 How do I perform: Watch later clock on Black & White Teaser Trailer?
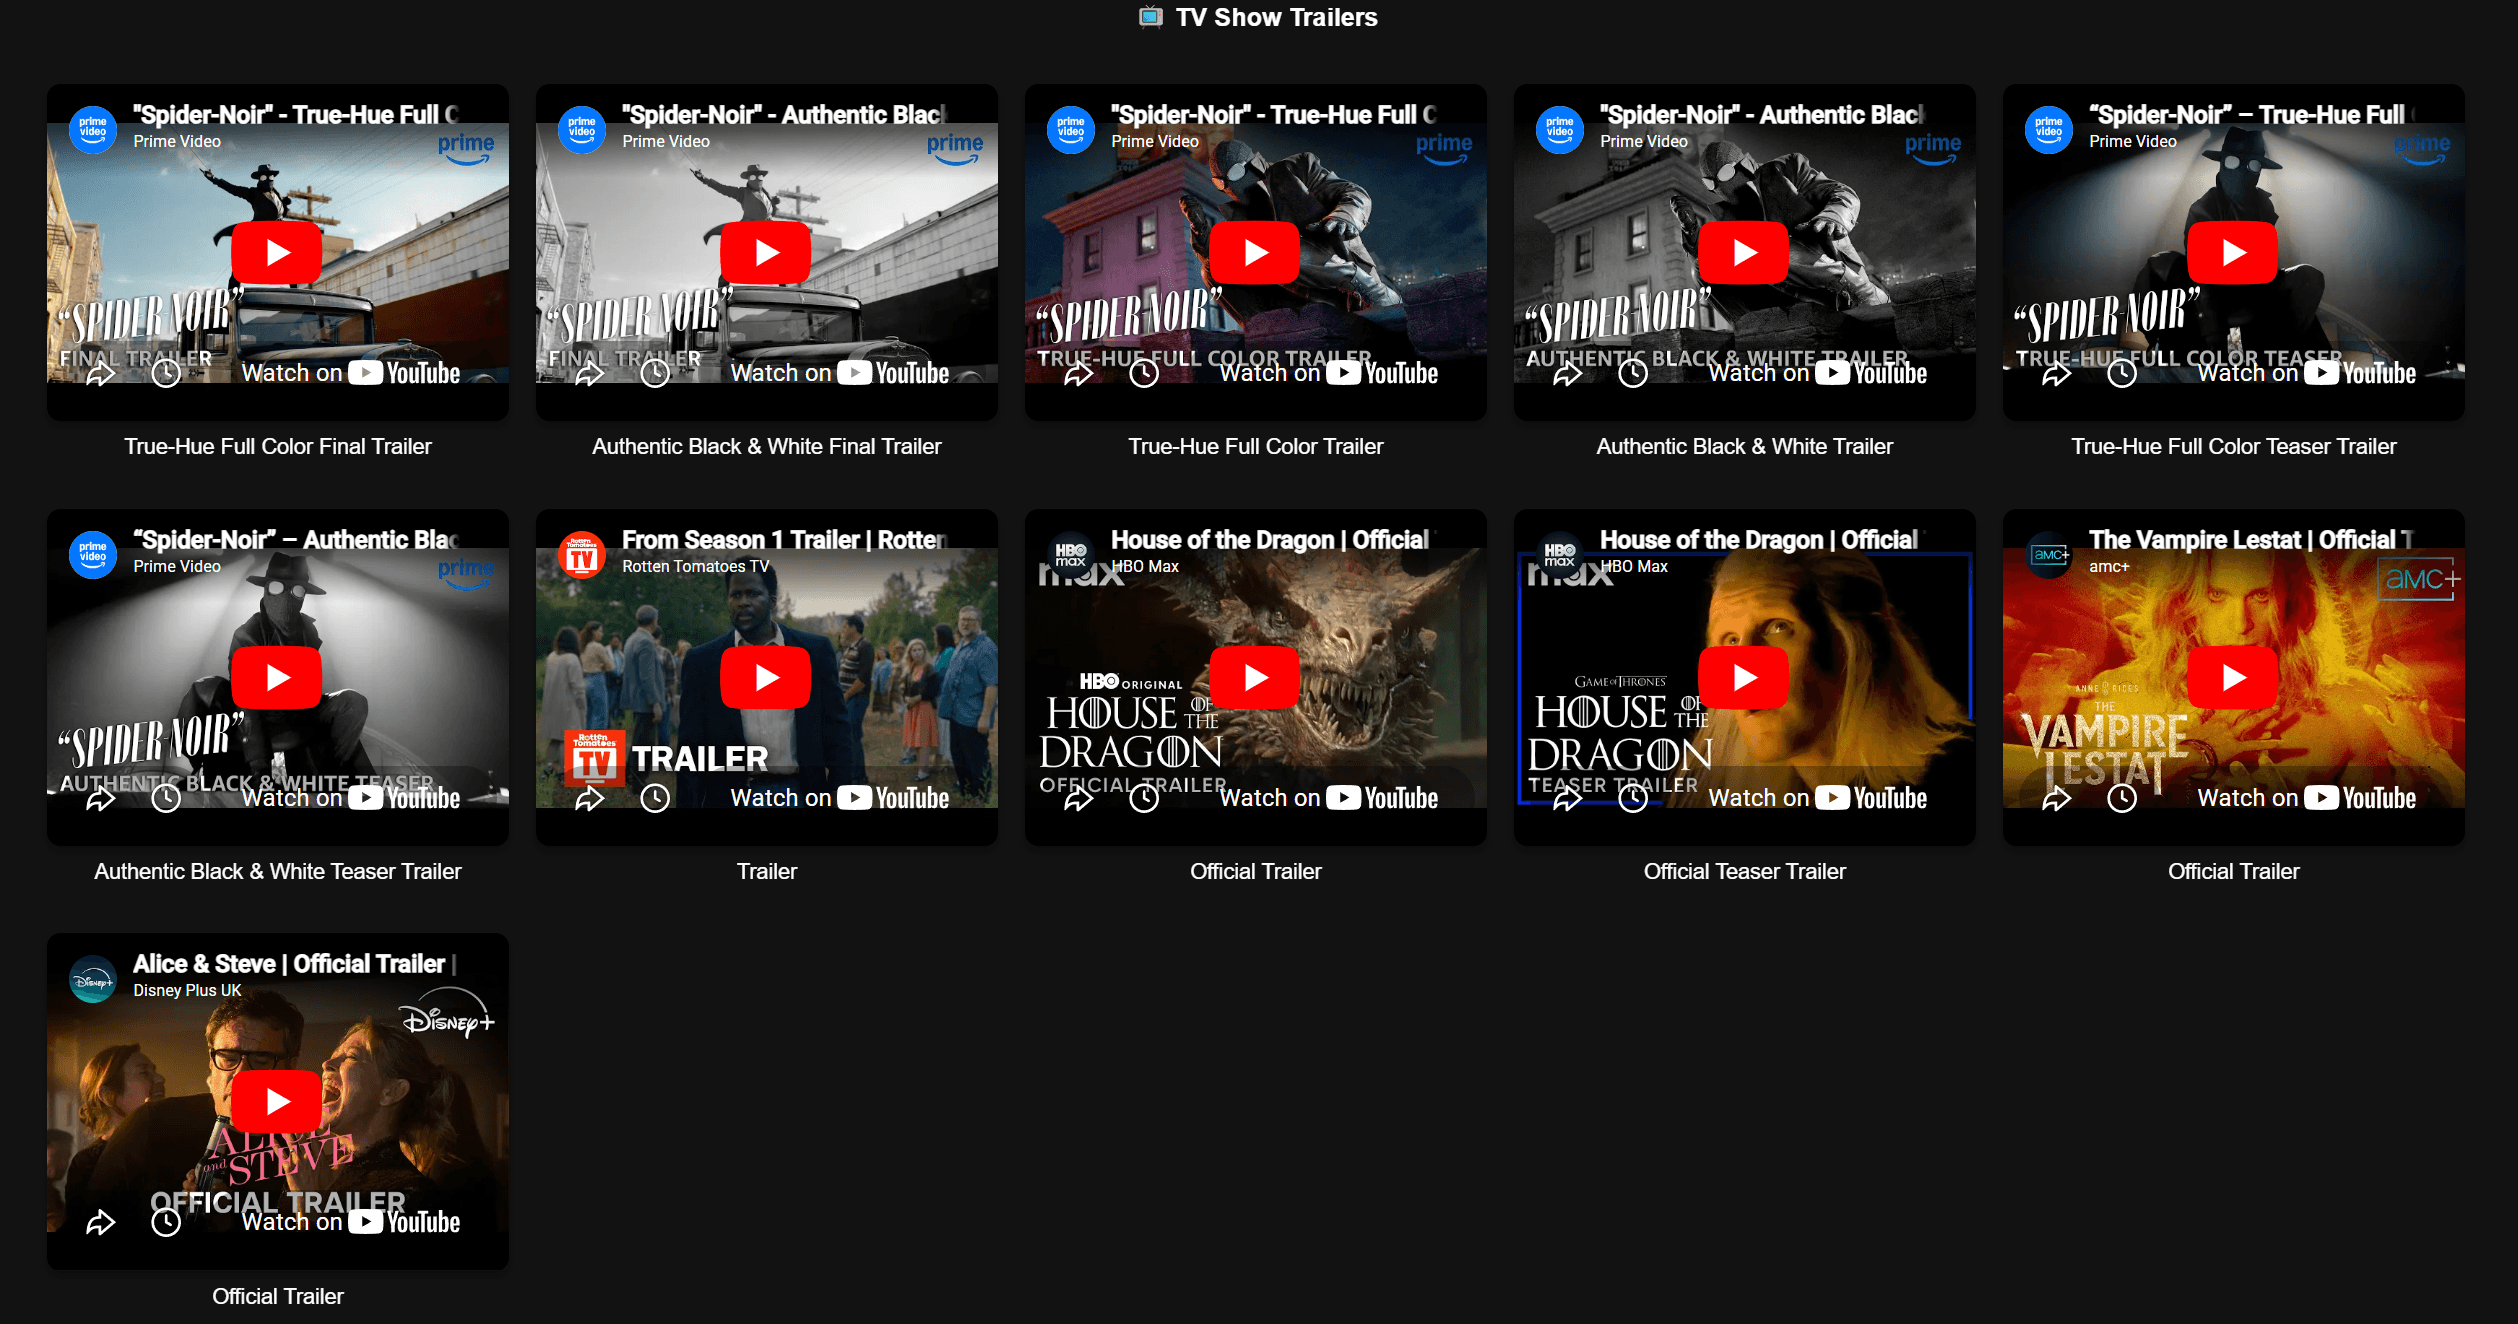pos(166,799)
